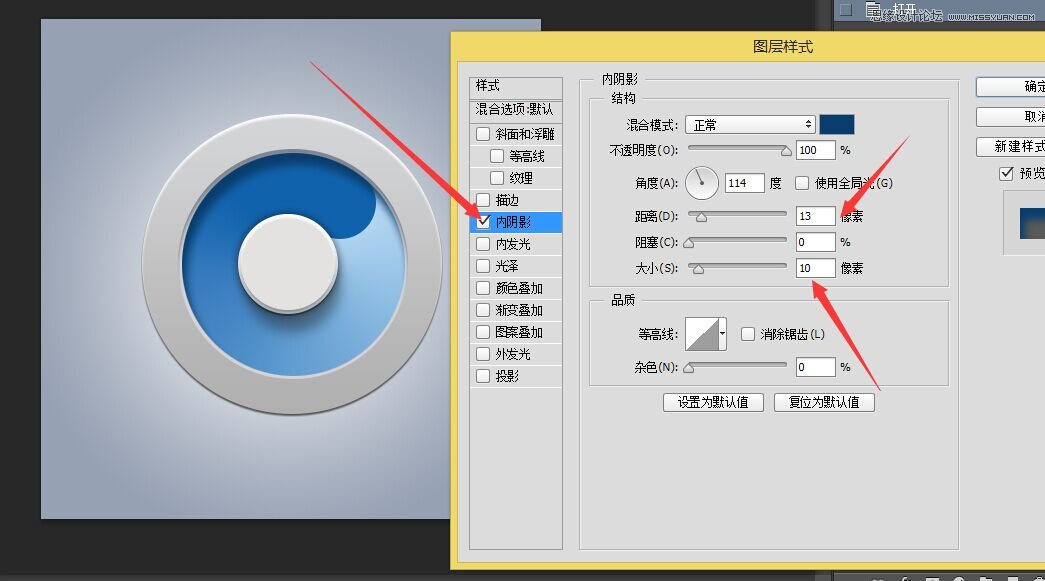This screenshot has height=581, width=1045.
Task: Click the 杂色 value field showing 0
Action: coord(816,367)
